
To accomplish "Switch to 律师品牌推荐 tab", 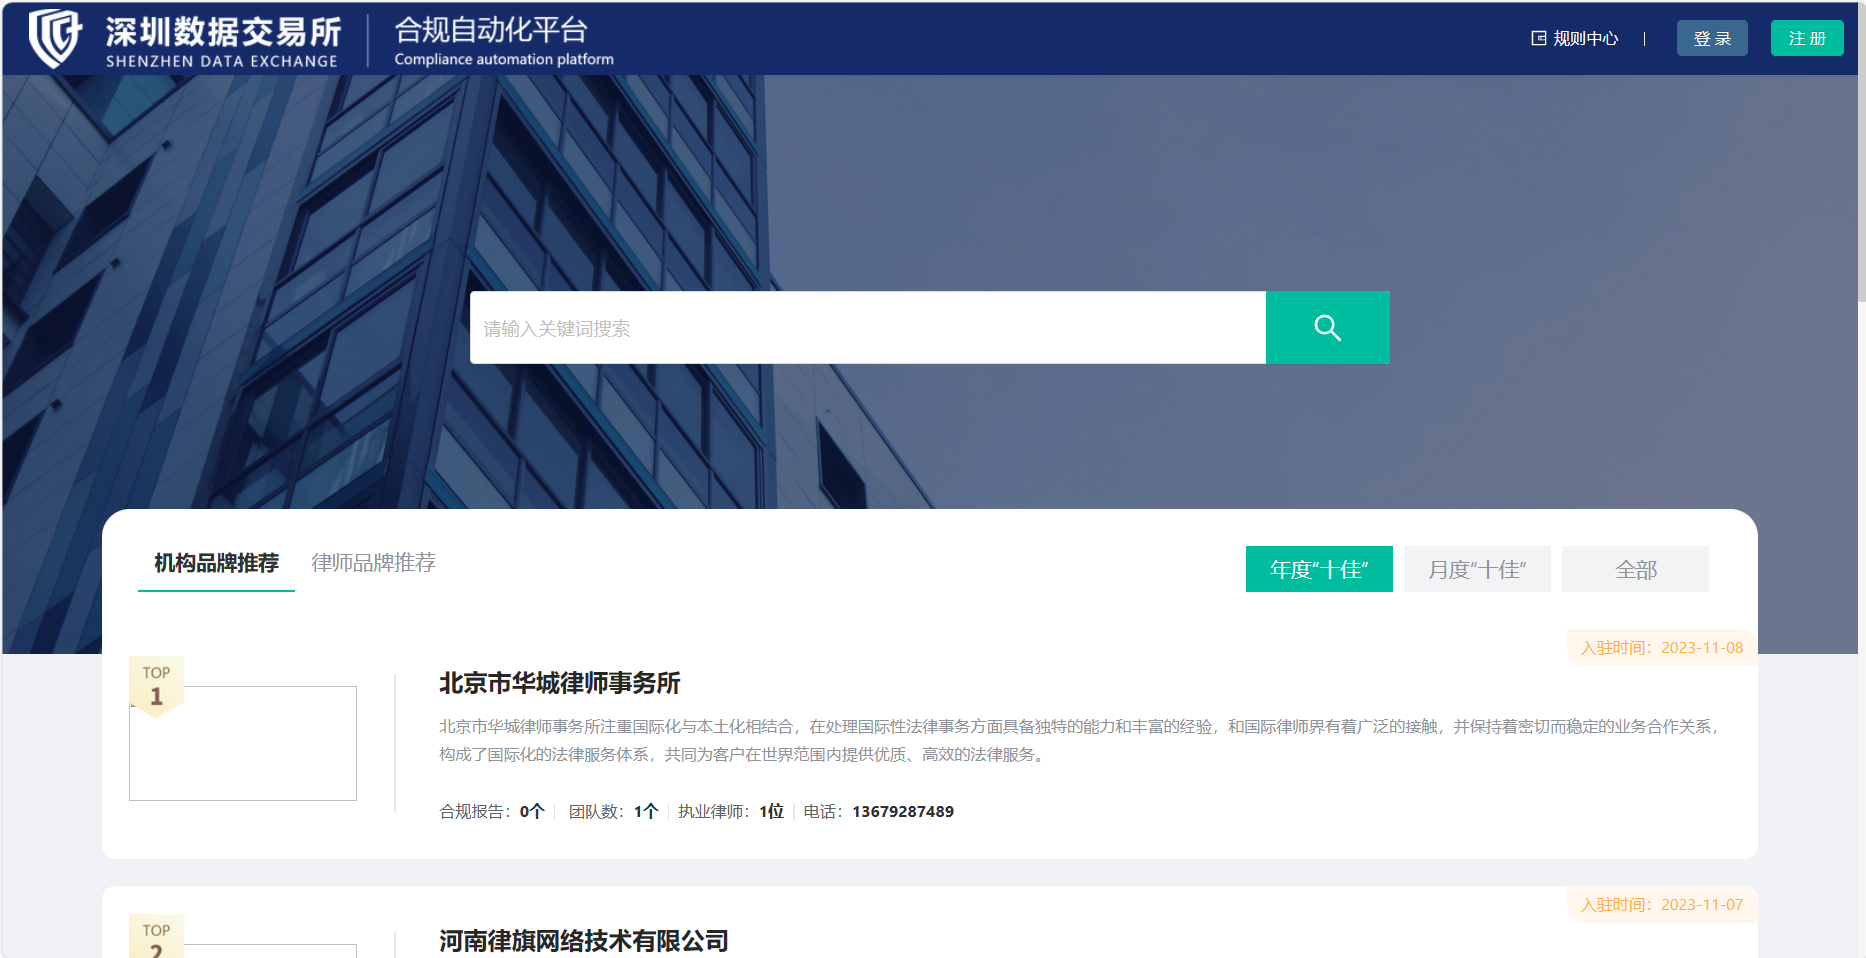I will click(x=374, y=563).
